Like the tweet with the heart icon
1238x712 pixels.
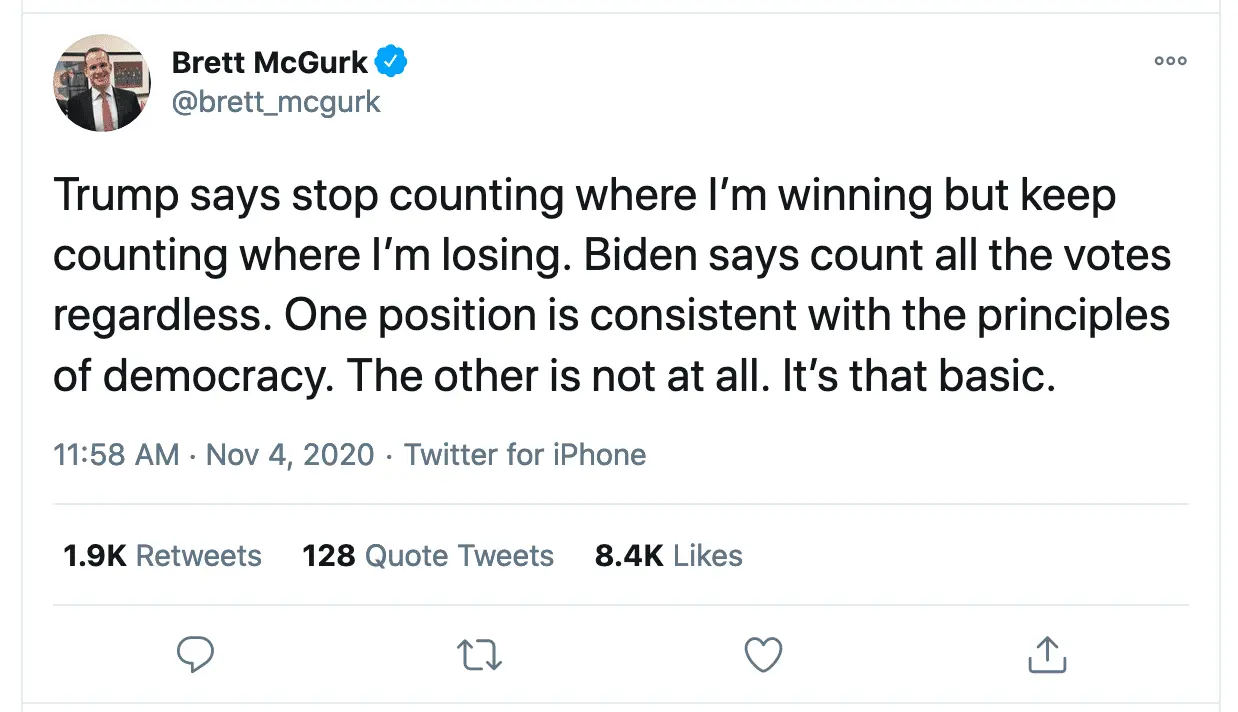[764, 655]
